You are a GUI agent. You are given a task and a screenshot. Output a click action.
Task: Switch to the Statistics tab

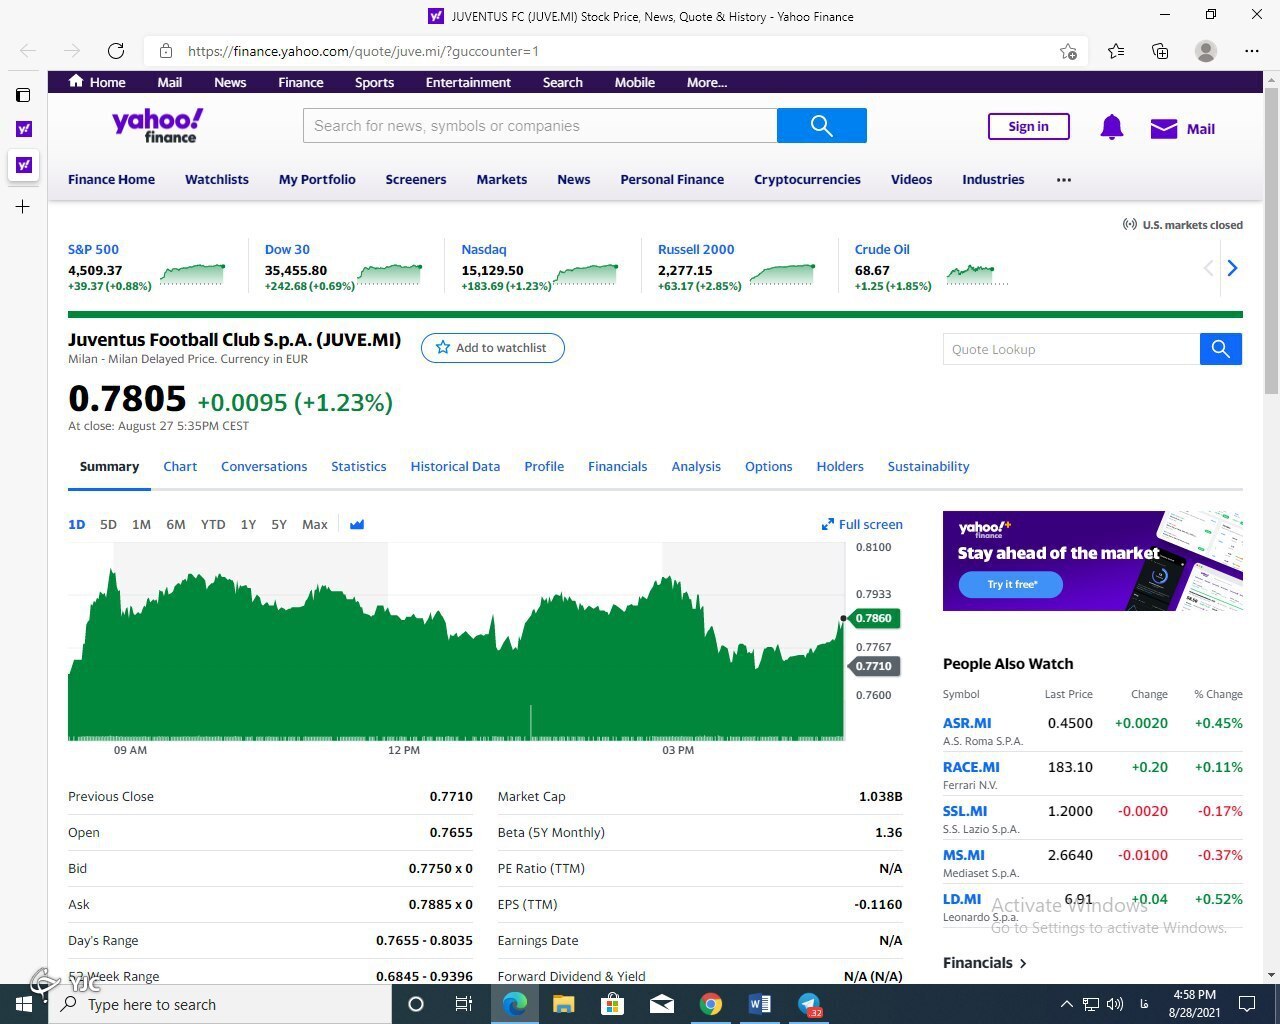359,466
